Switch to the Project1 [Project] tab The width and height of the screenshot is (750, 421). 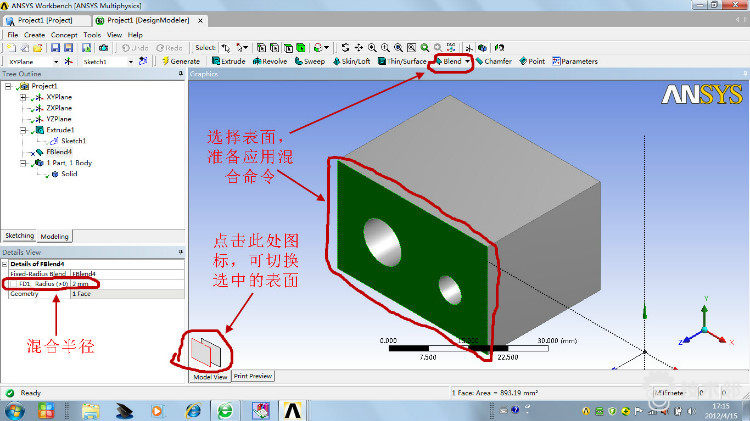[46, 21]
